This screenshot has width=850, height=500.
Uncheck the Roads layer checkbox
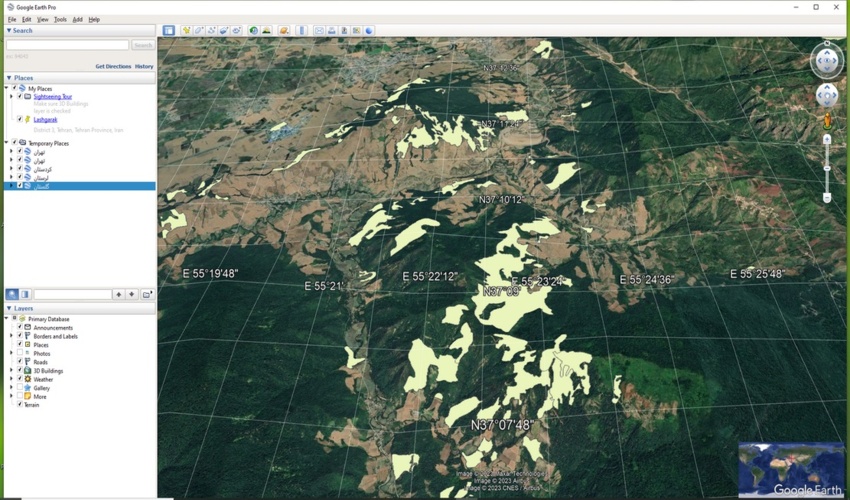pyautogui.click(x=19, y=362)
